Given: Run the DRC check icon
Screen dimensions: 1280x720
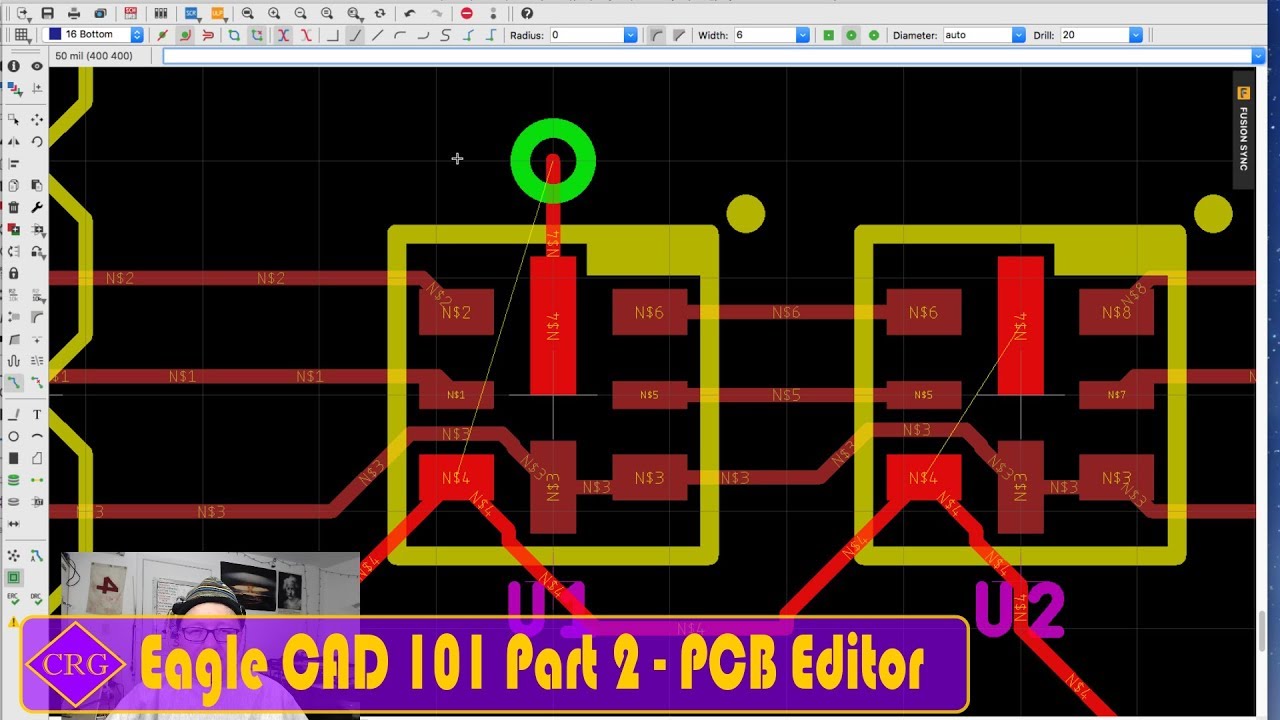Looking at the screenshot, I should (37, 598).
